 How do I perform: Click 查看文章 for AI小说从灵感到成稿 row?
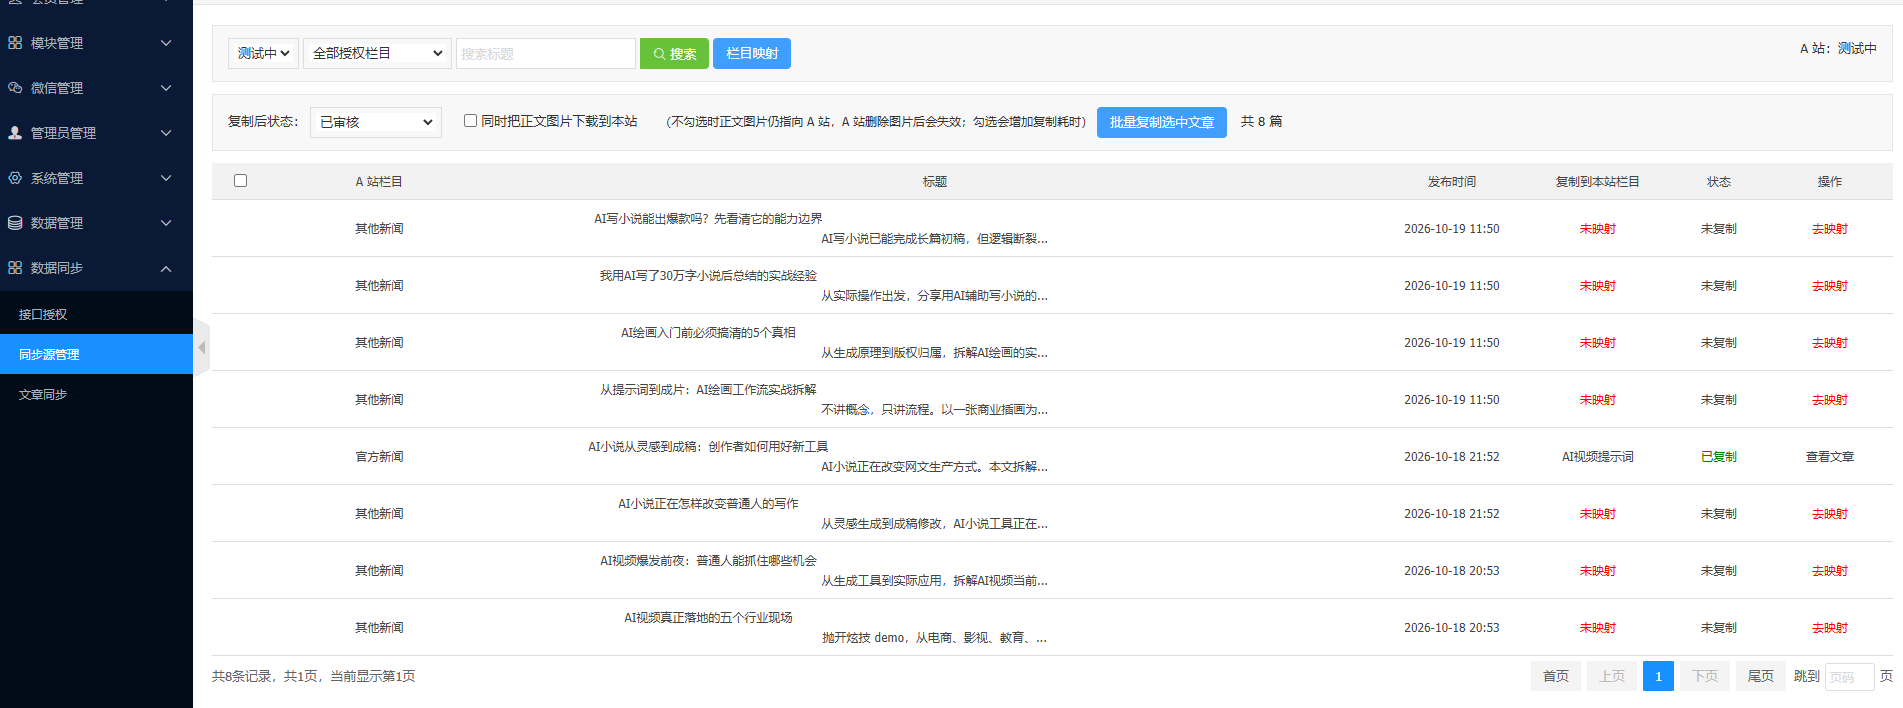pos(1830,457)
